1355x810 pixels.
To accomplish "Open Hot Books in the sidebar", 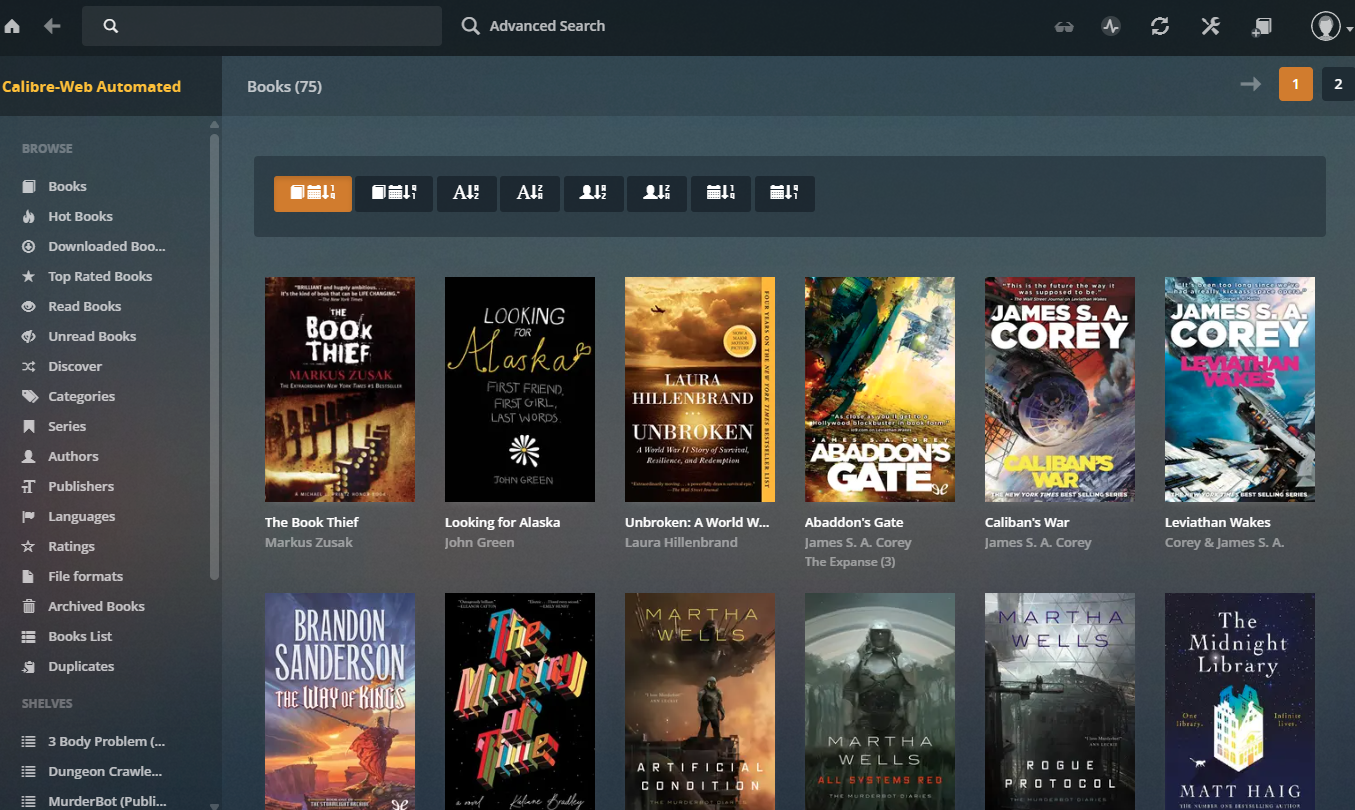I will 80,216.
